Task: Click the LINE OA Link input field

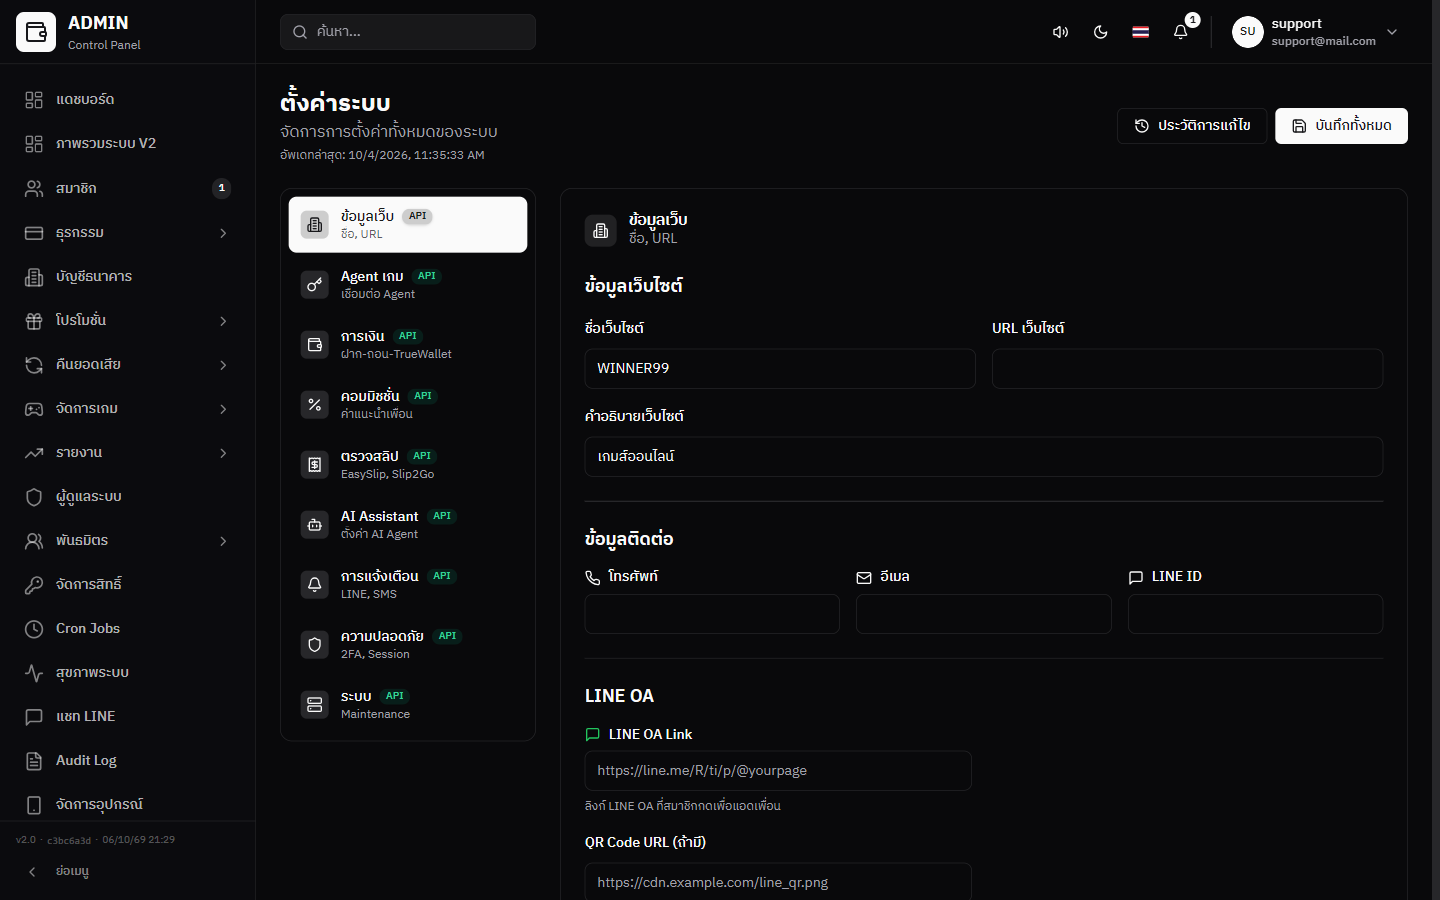Action: point(778,771)
